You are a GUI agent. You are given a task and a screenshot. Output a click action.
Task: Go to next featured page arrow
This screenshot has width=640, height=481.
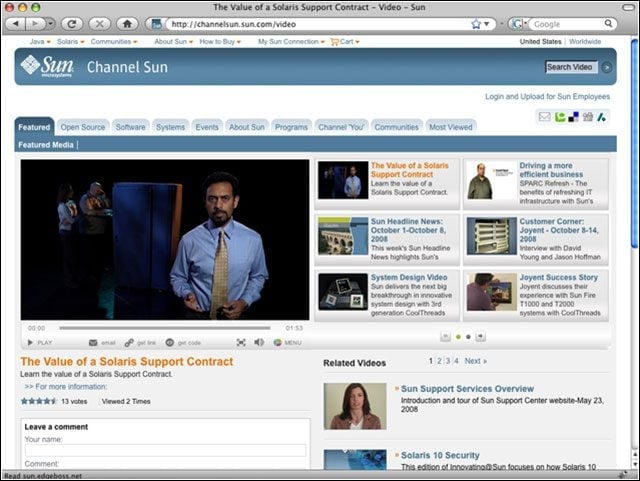tap(480, 336)
